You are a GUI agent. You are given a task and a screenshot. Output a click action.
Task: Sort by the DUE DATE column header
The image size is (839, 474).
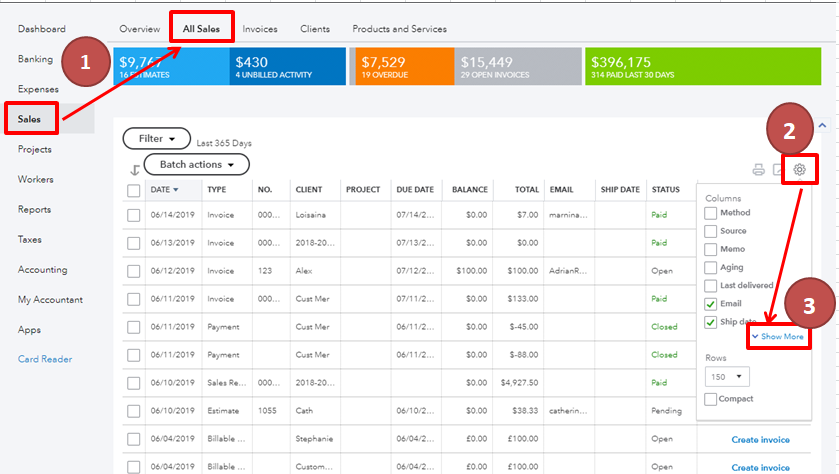[x=415, y=189]
